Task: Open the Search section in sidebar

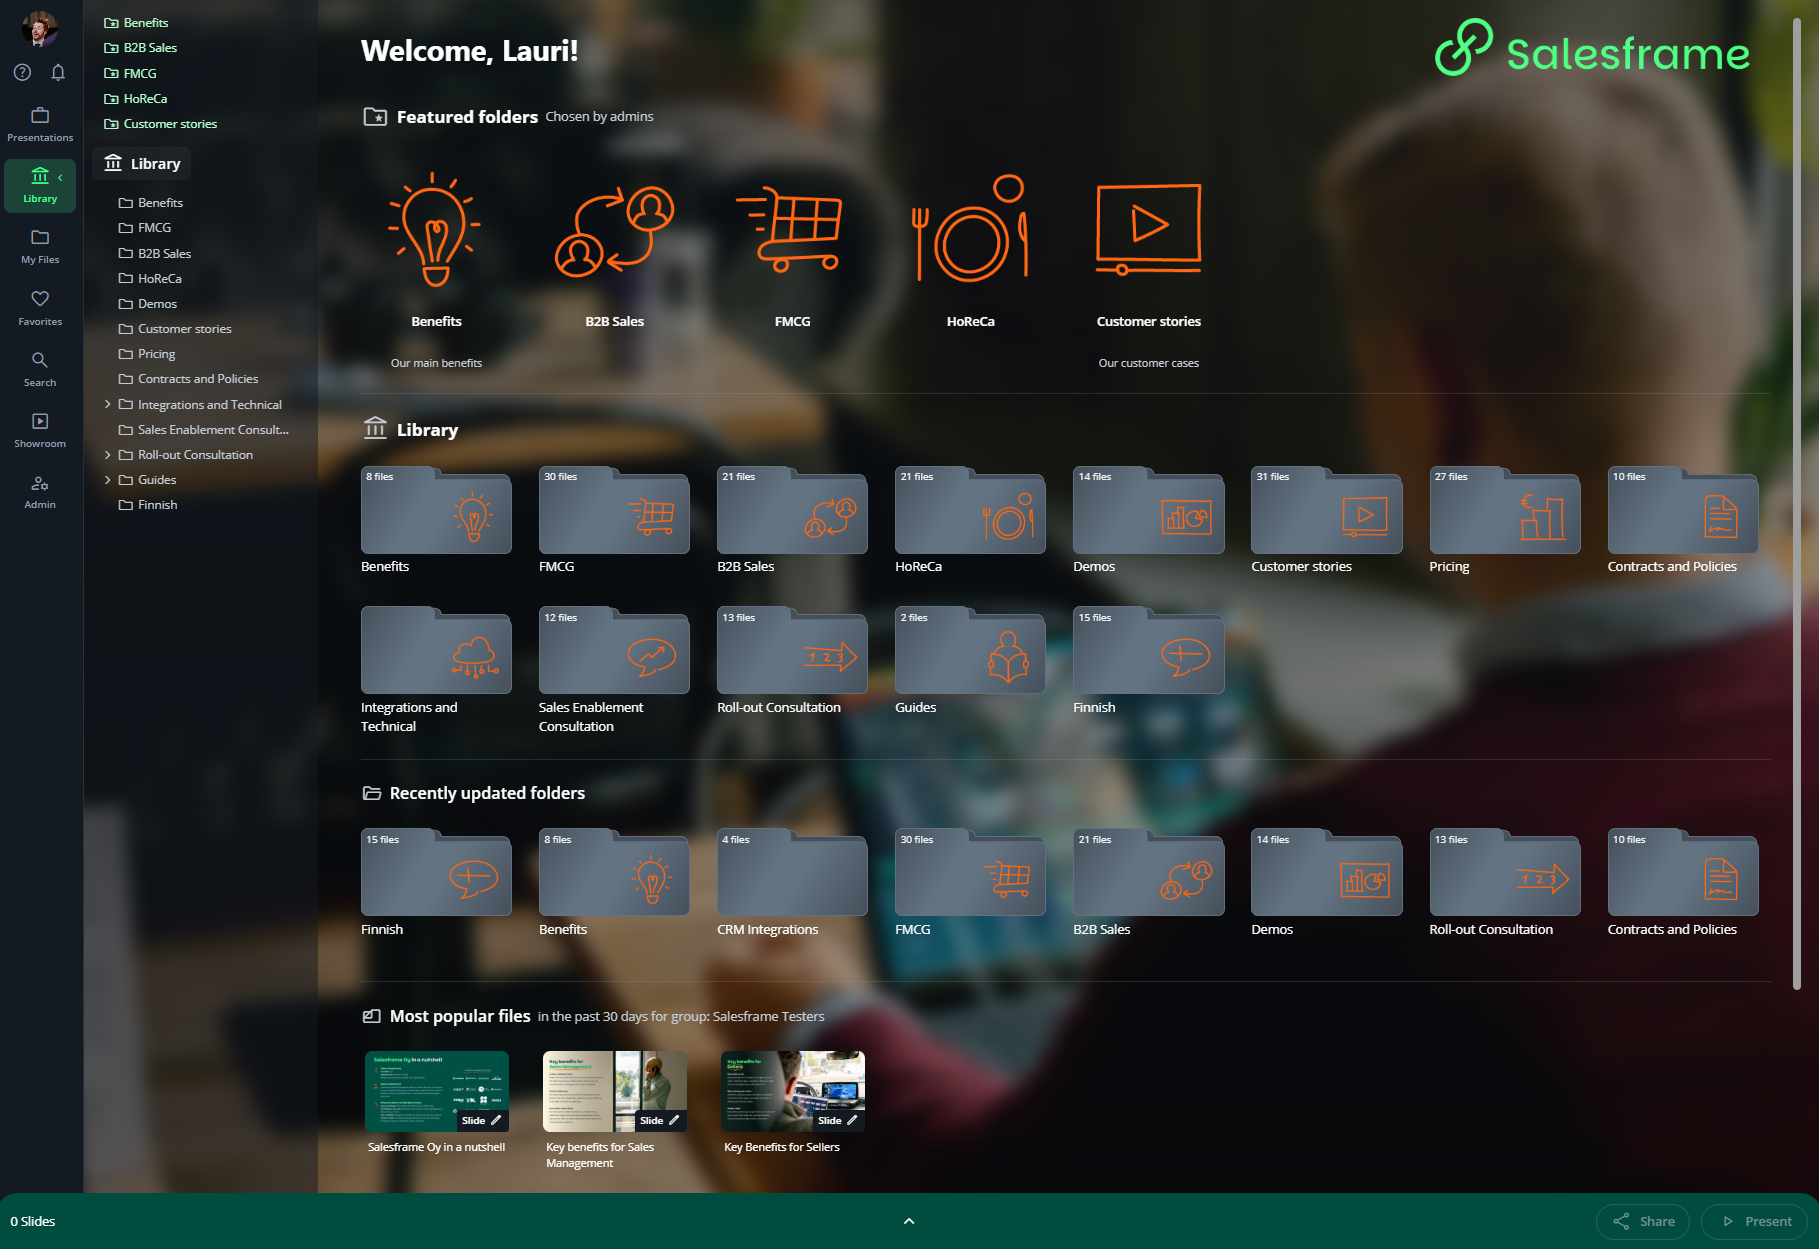Action: 40,369
